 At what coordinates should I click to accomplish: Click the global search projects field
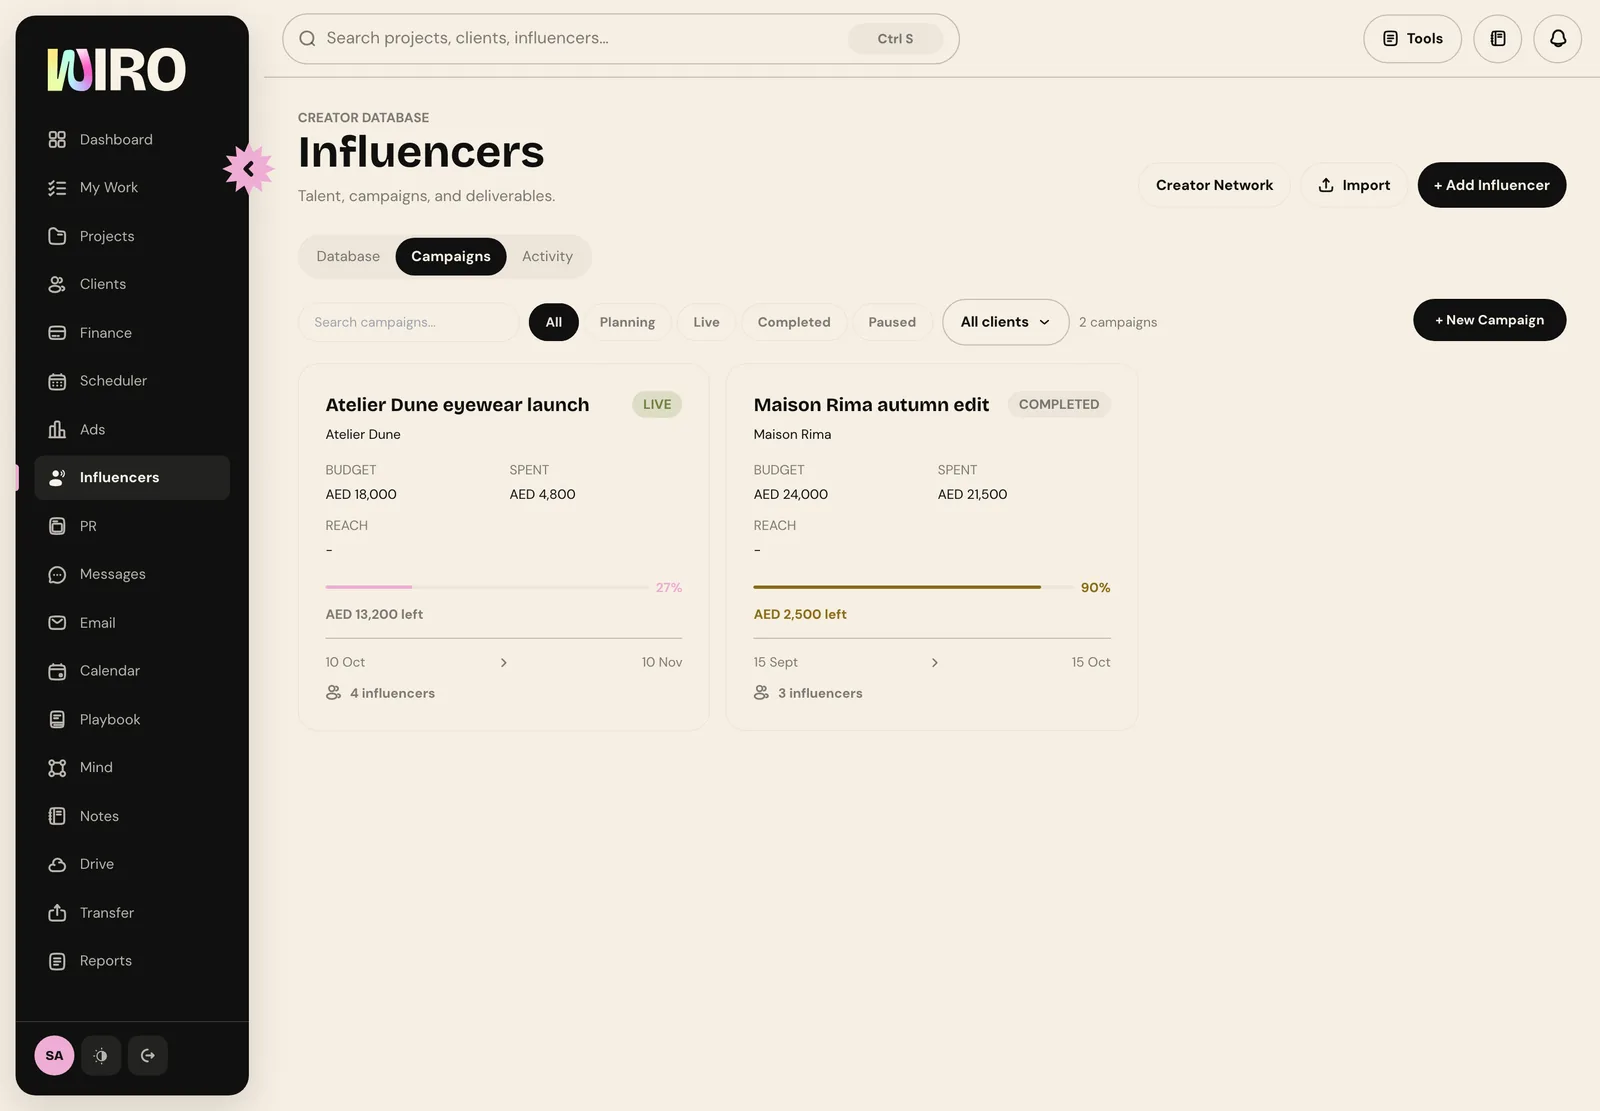(620, 39)
